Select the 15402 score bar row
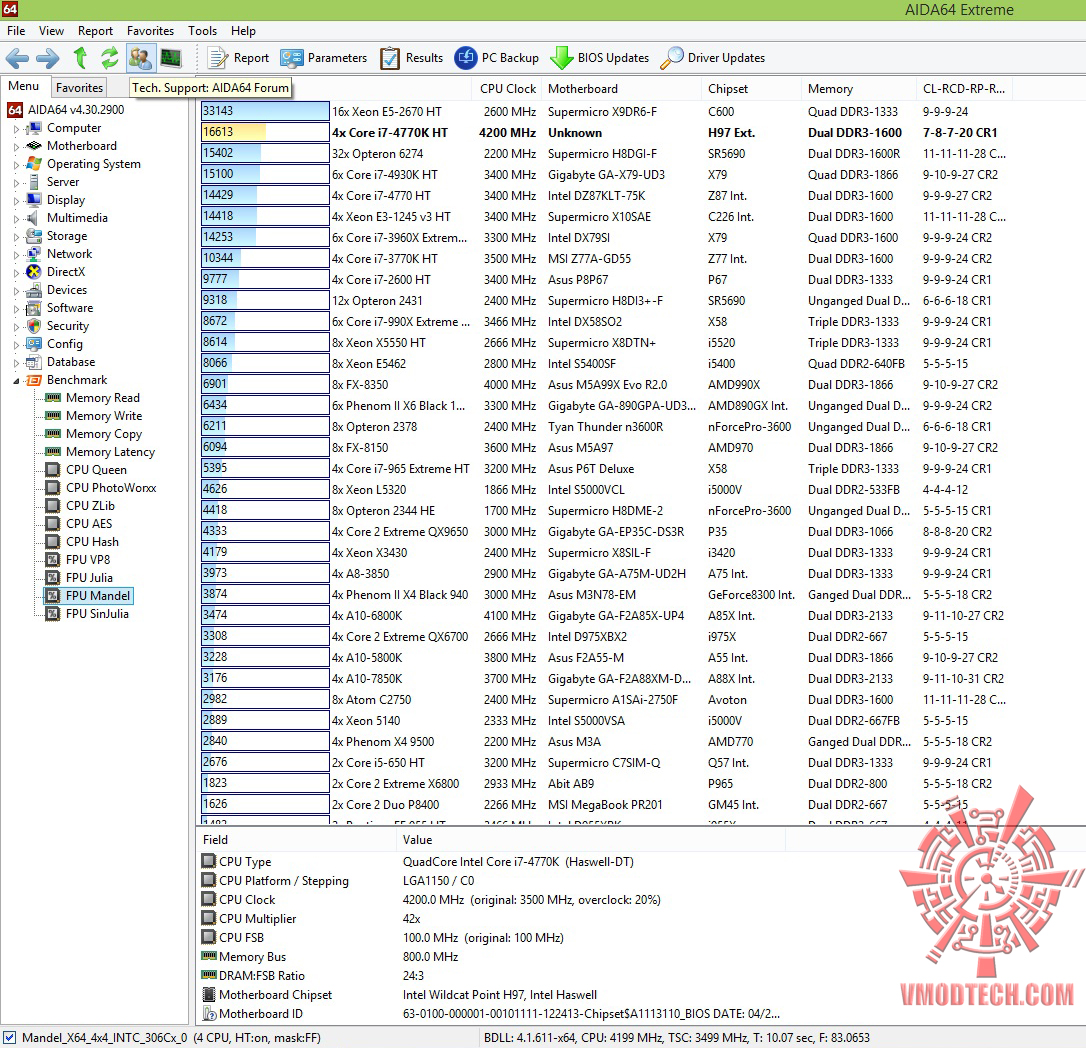Image resolution: width=1086 pixels, height=1048 pixels. [x=265, y=153]
